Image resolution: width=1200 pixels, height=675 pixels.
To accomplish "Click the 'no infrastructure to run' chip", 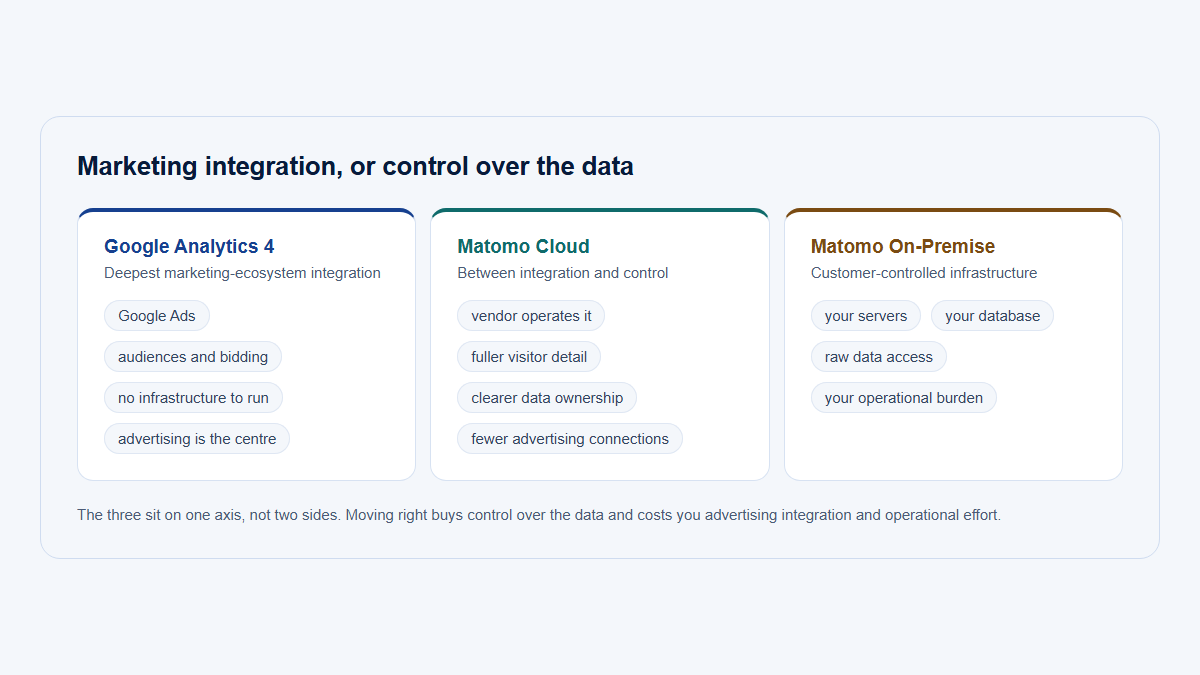I will click(x=193, y=398).
